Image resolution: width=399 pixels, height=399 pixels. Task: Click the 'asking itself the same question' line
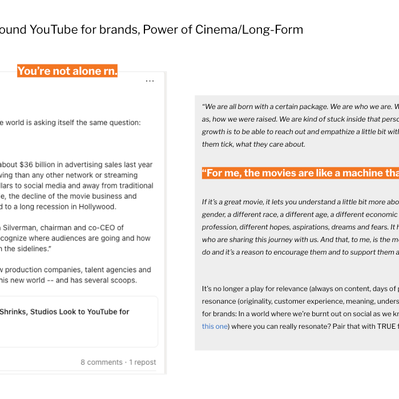coord(70,122)
